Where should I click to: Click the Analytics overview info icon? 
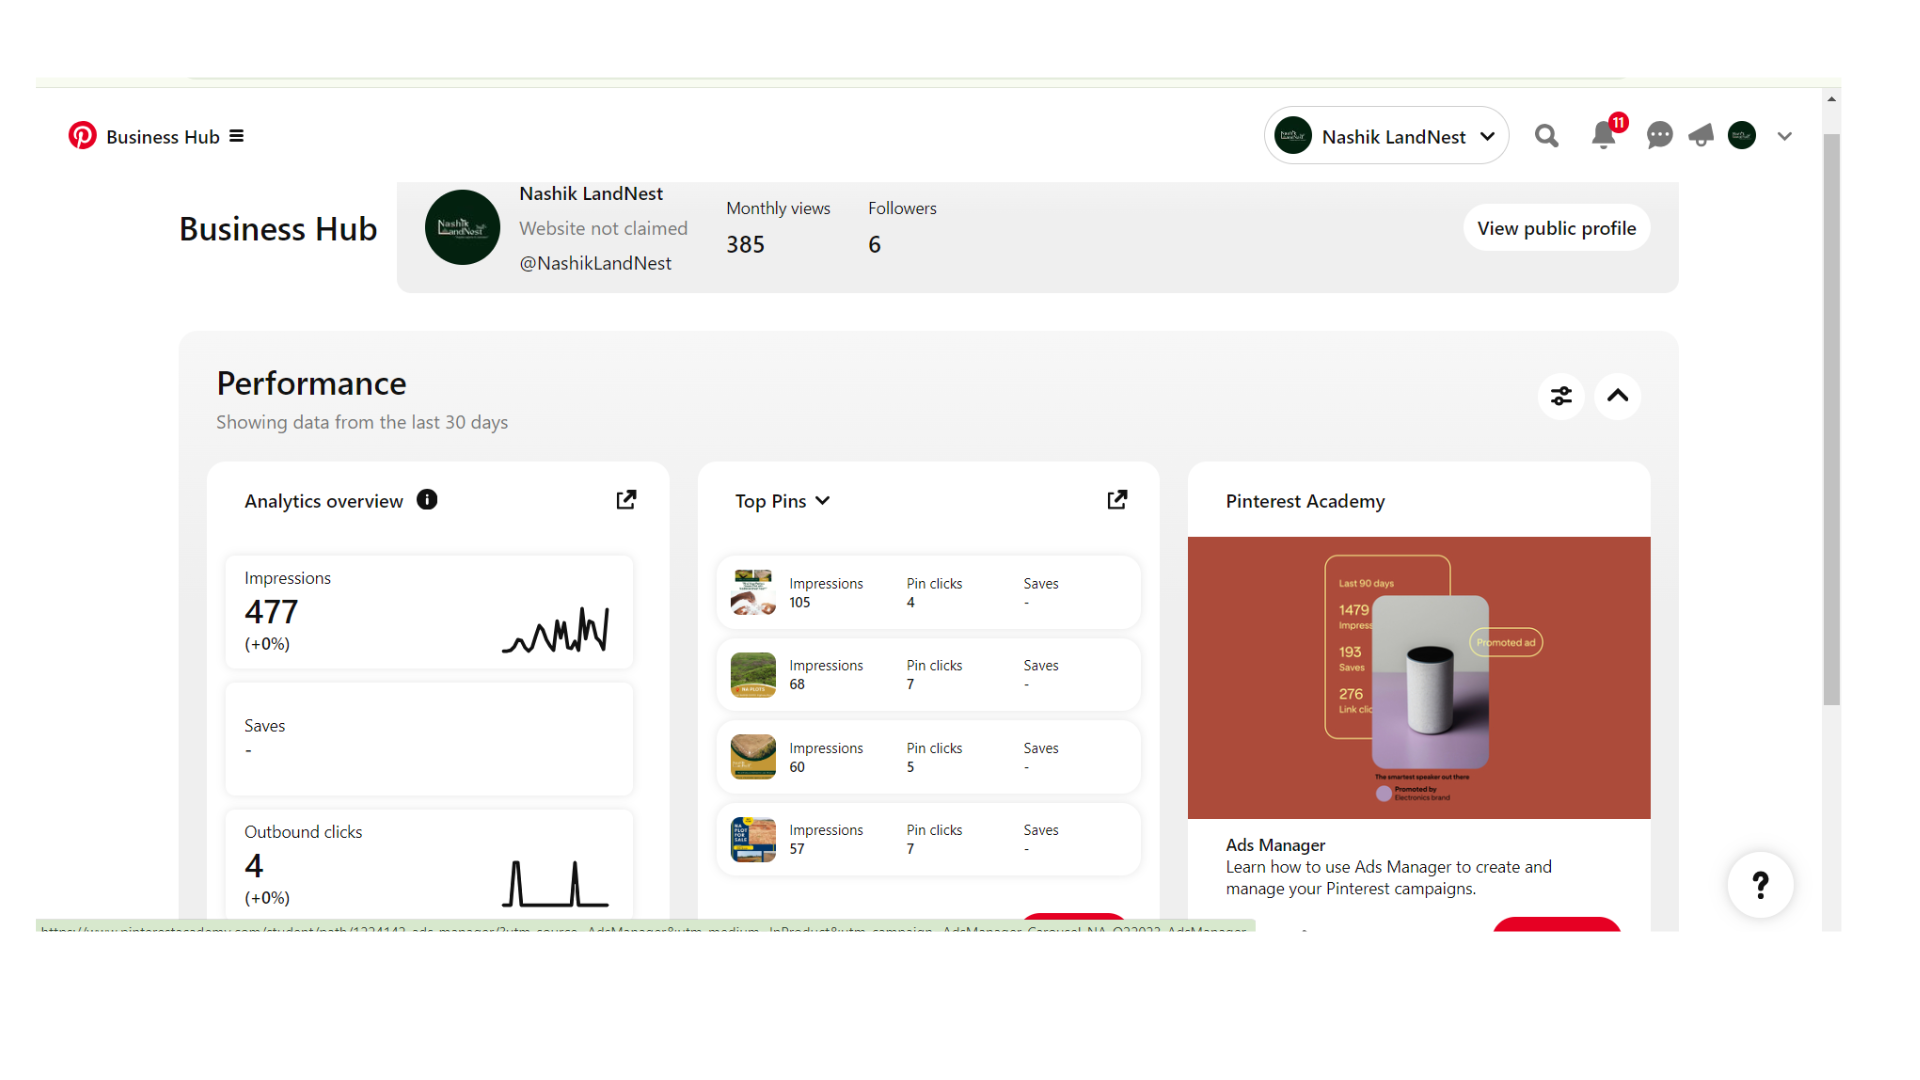[427, 499]
